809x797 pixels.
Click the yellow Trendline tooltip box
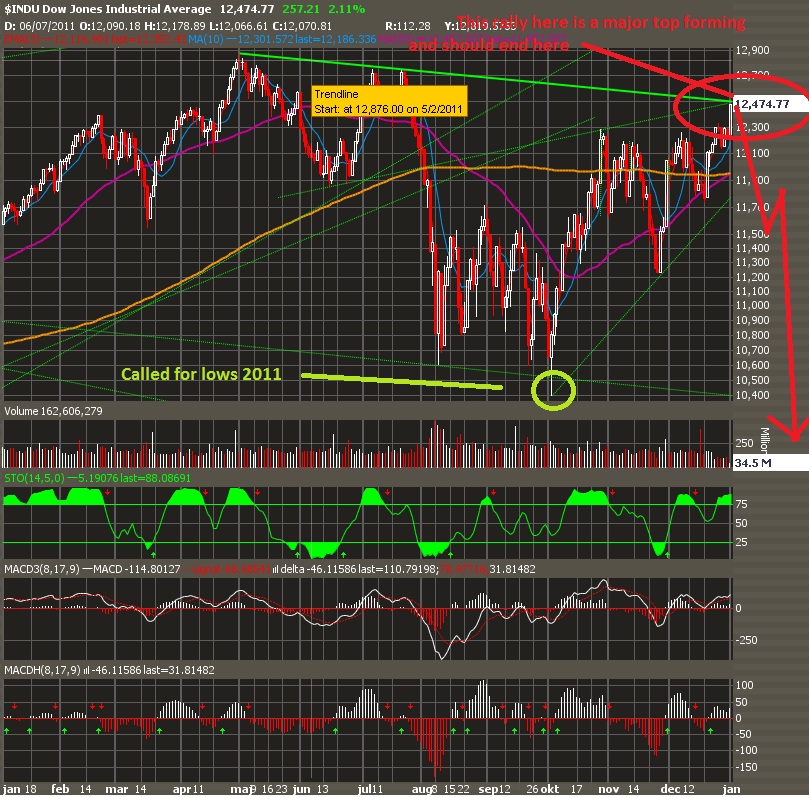(389, 102)
